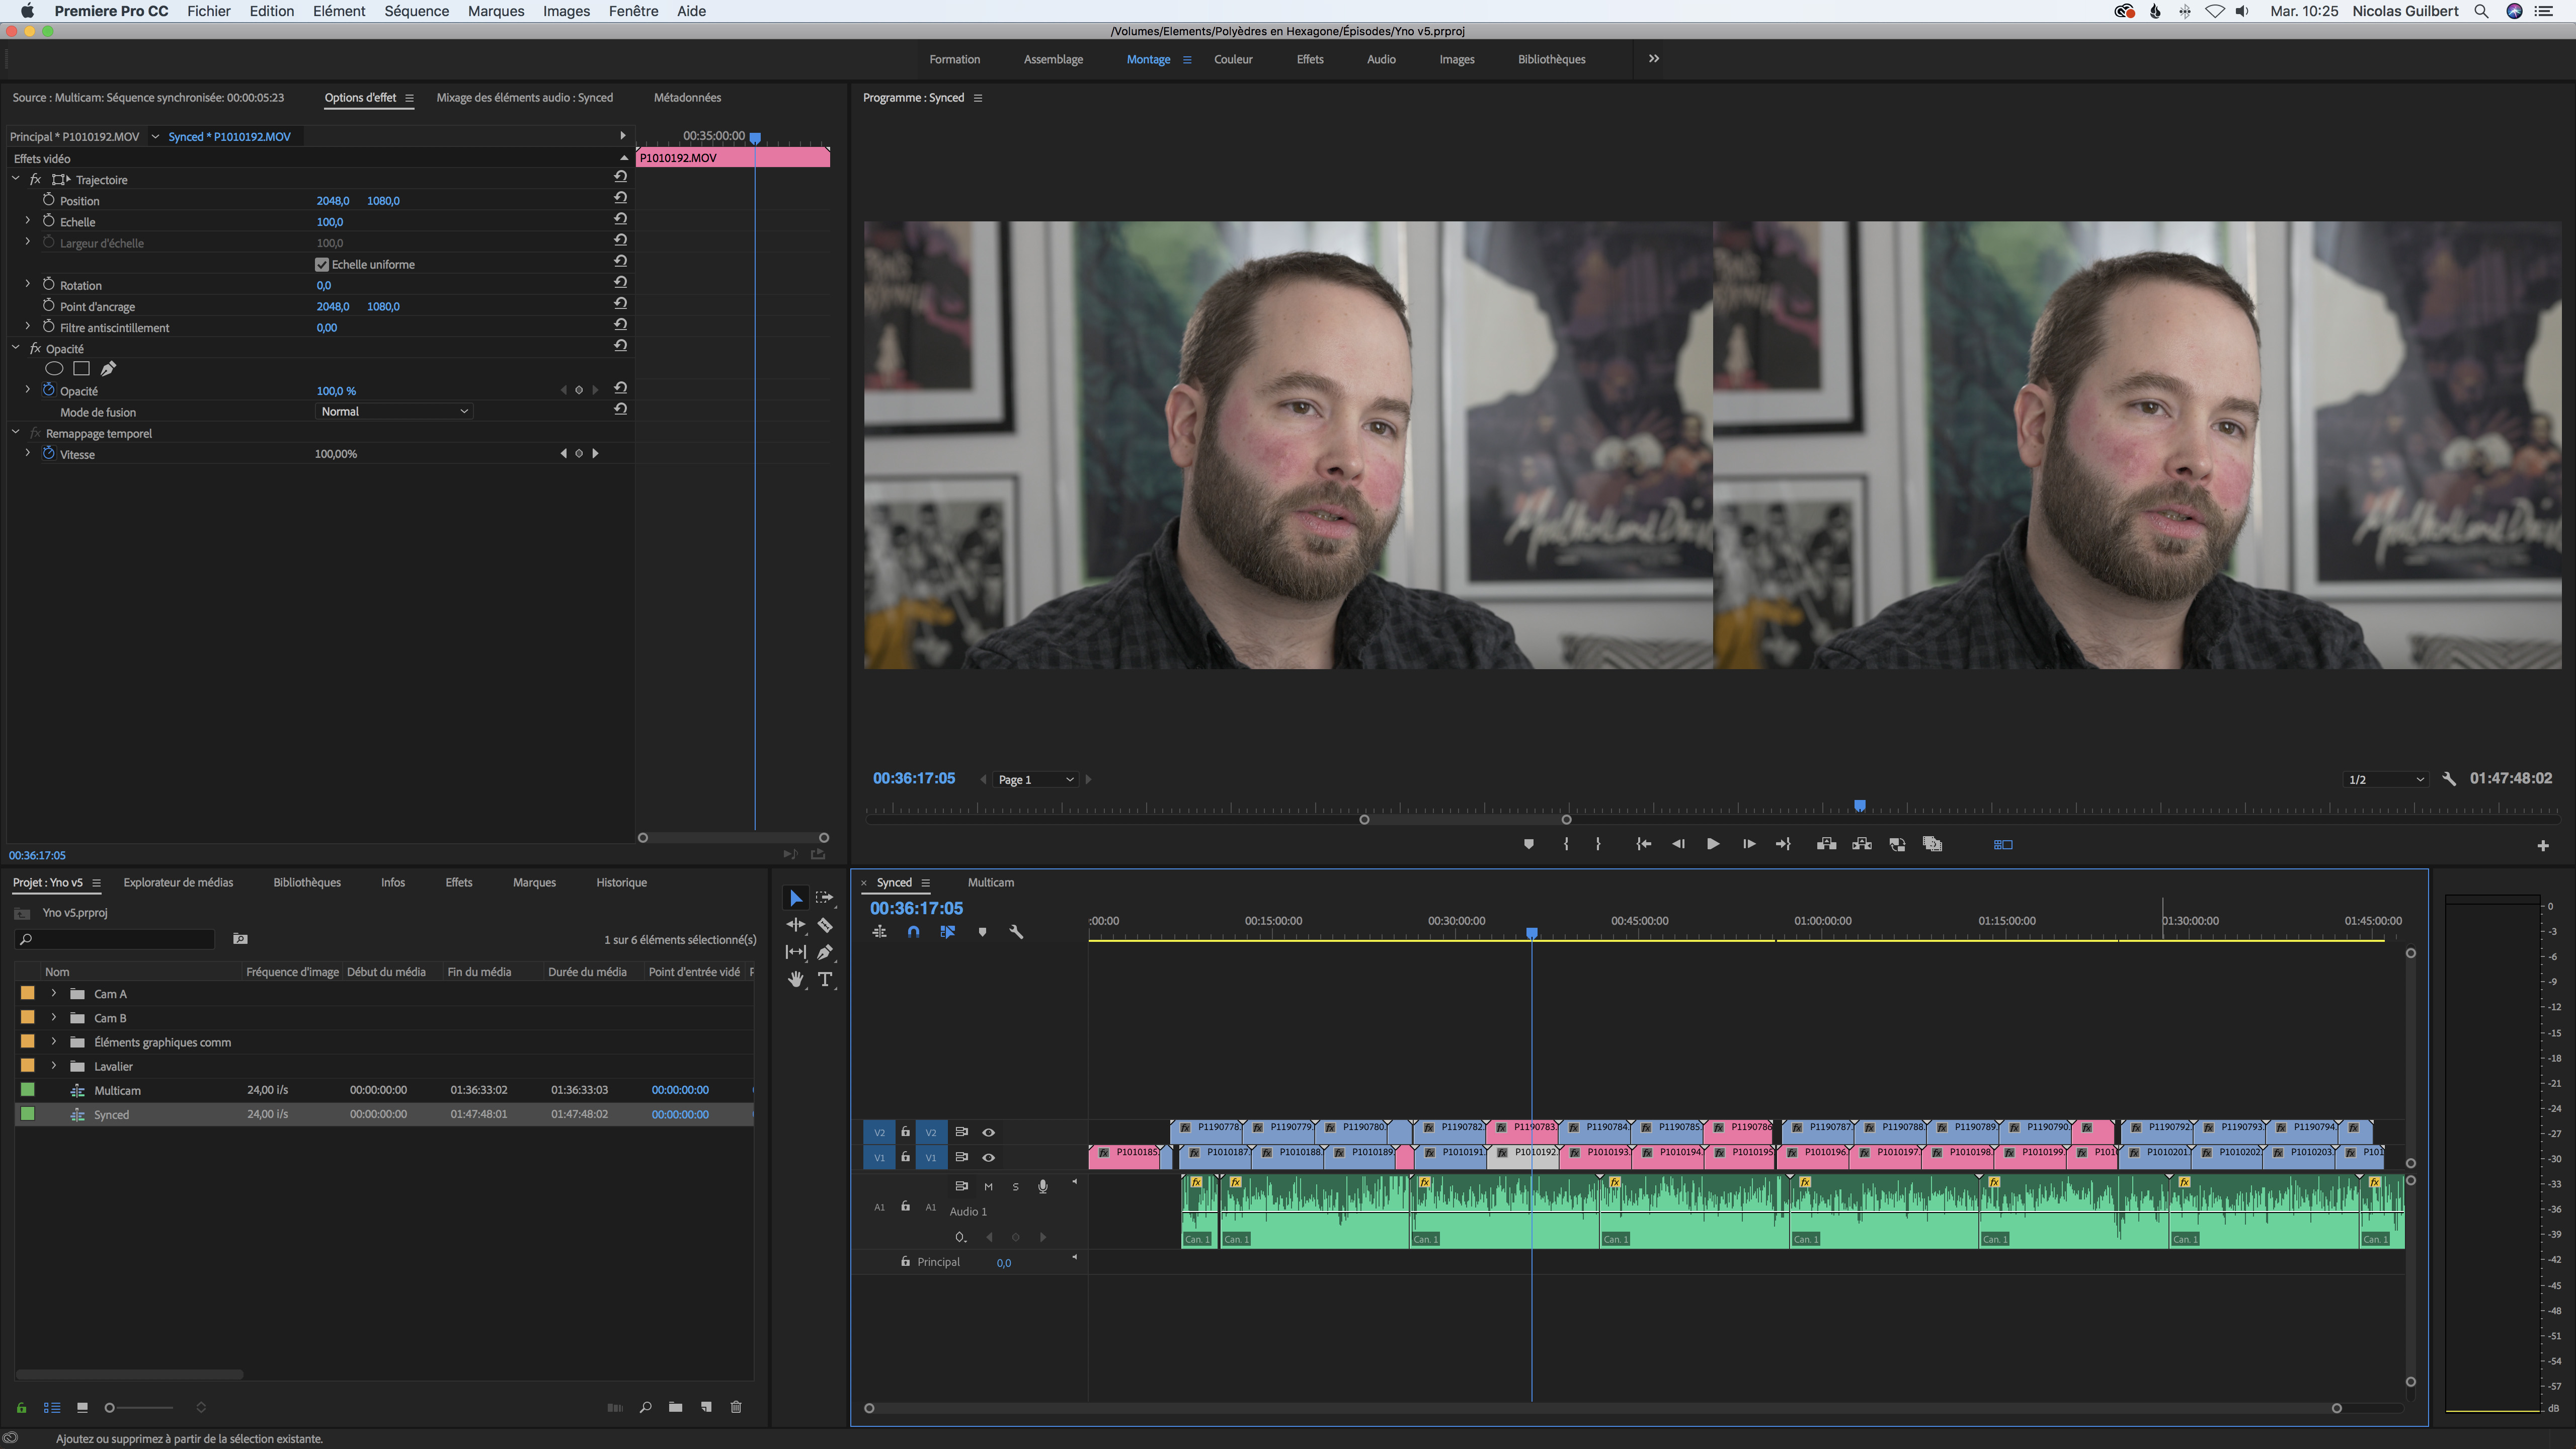Click the Métadonnées panel button
Screen dimensions: 2576x1449
click(686, 97)
